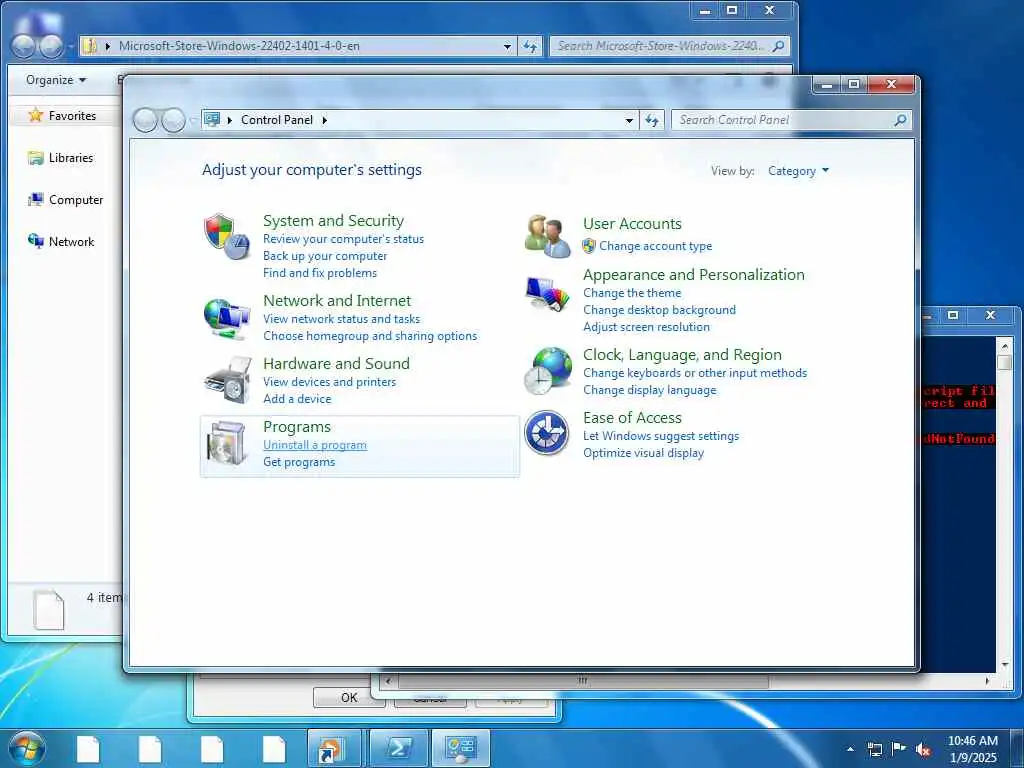Click the PowerShell window vertical scrollbar
This screenshot has width=1024, height=768.
tap(1004, 504)
